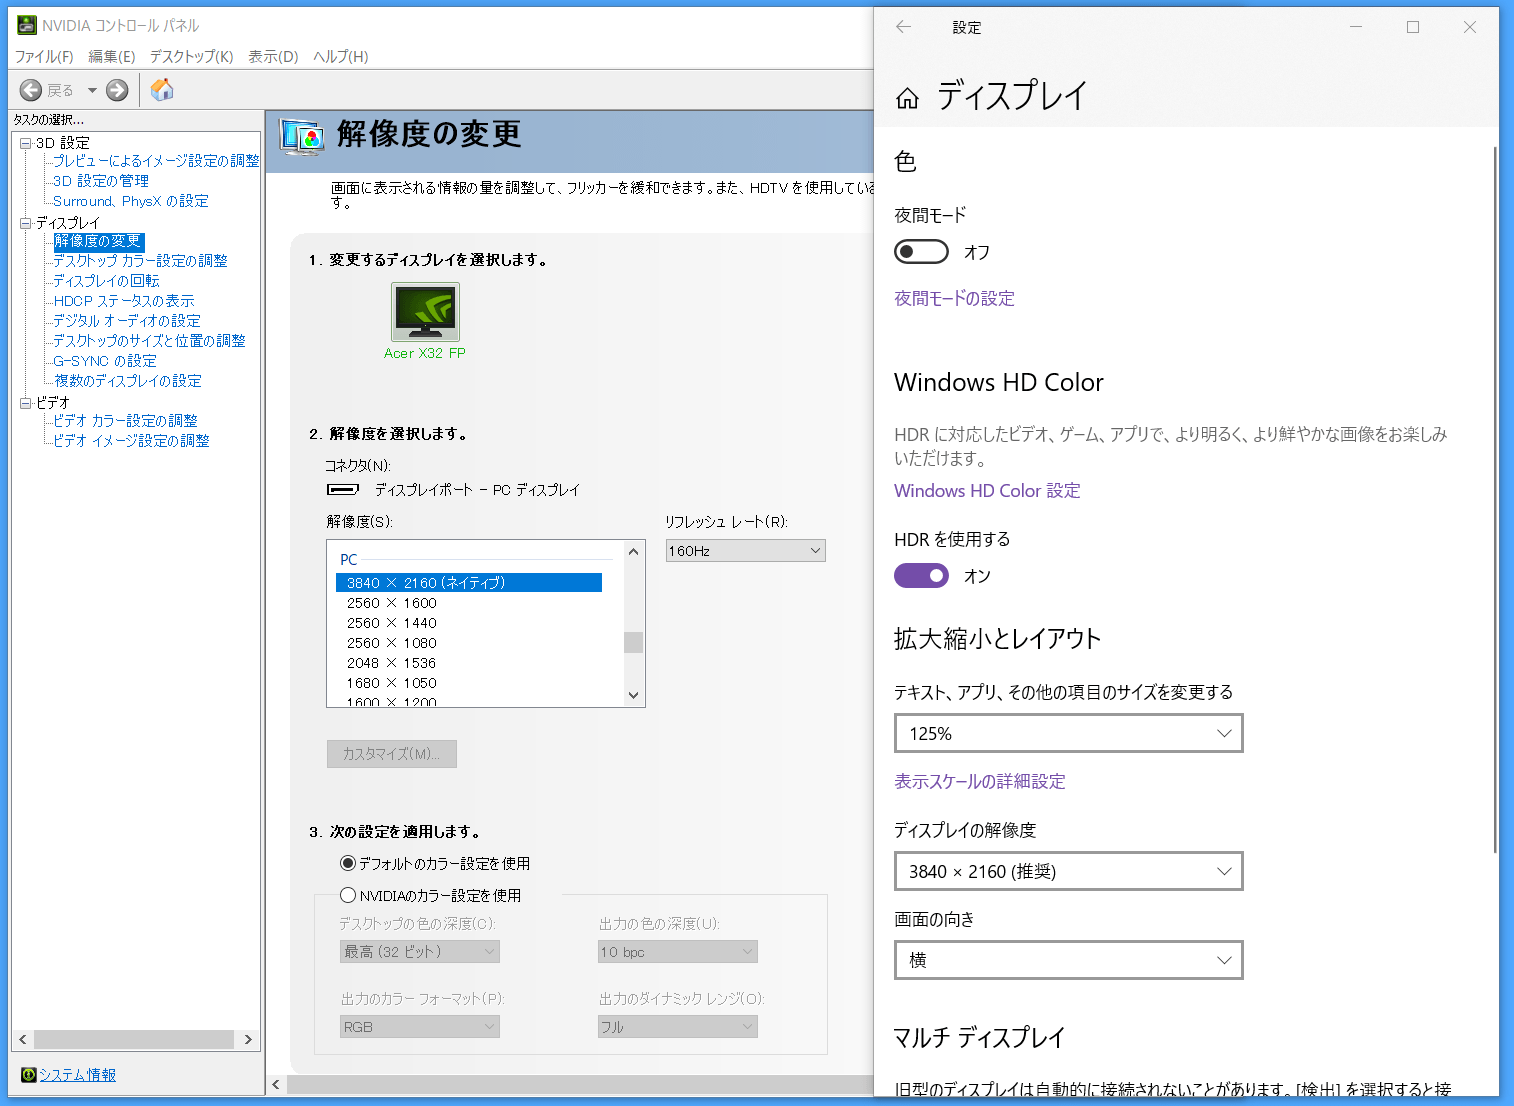
Task: Open the 160Hz refresh rate dropdown
Action: coord(746,551)
